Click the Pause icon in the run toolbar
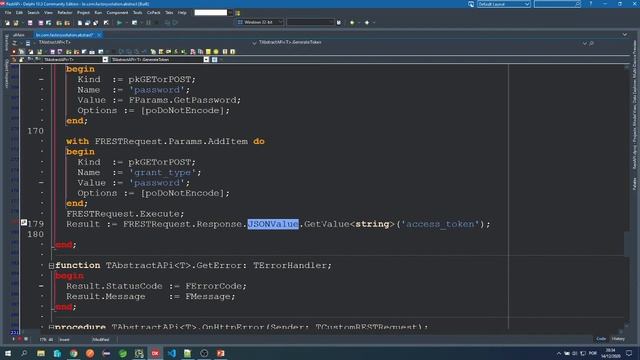 click(x=148, y=22)
